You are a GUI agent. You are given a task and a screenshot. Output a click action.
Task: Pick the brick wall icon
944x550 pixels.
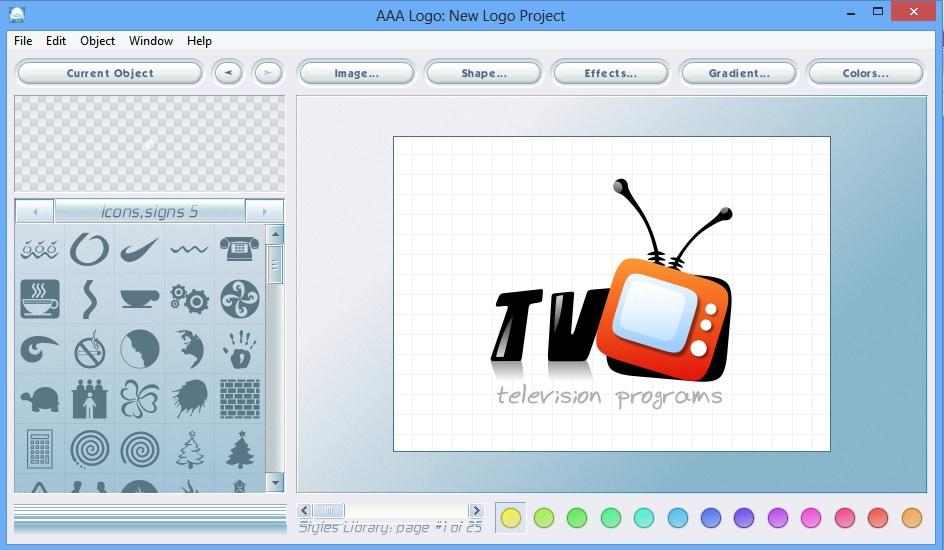click(x=239, y=399)
